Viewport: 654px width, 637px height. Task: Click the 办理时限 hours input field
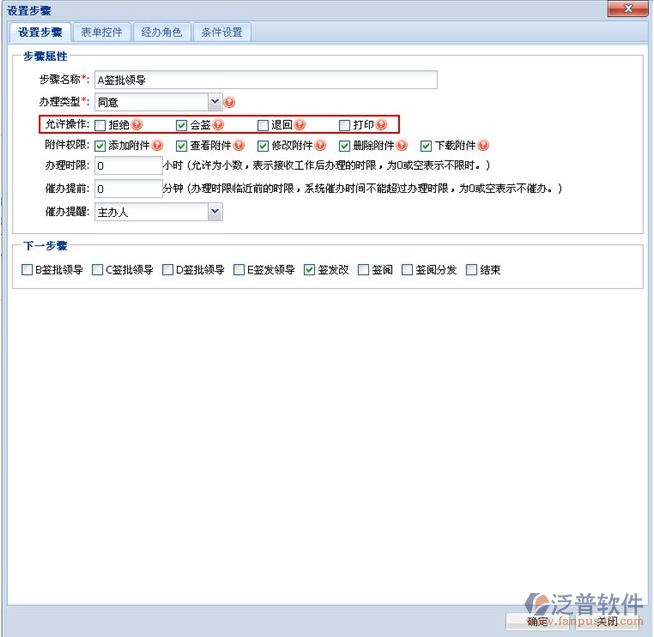128,166
